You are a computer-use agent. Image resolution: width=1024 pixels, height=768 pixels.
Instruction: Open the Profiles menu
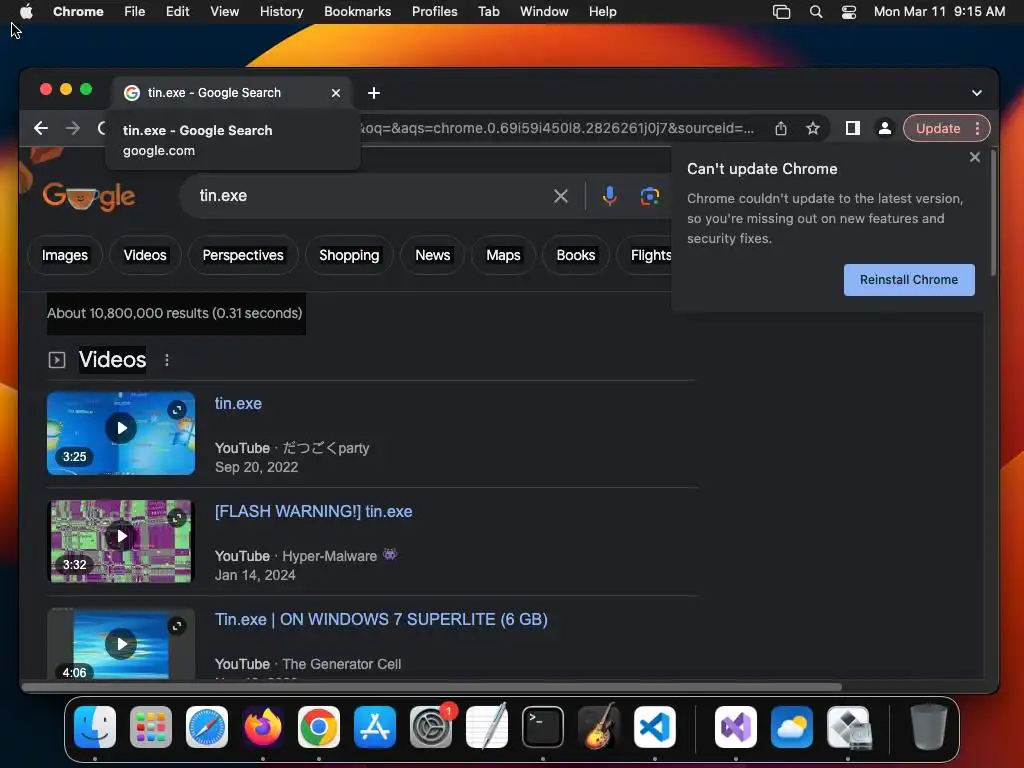(x=434, y=12)
